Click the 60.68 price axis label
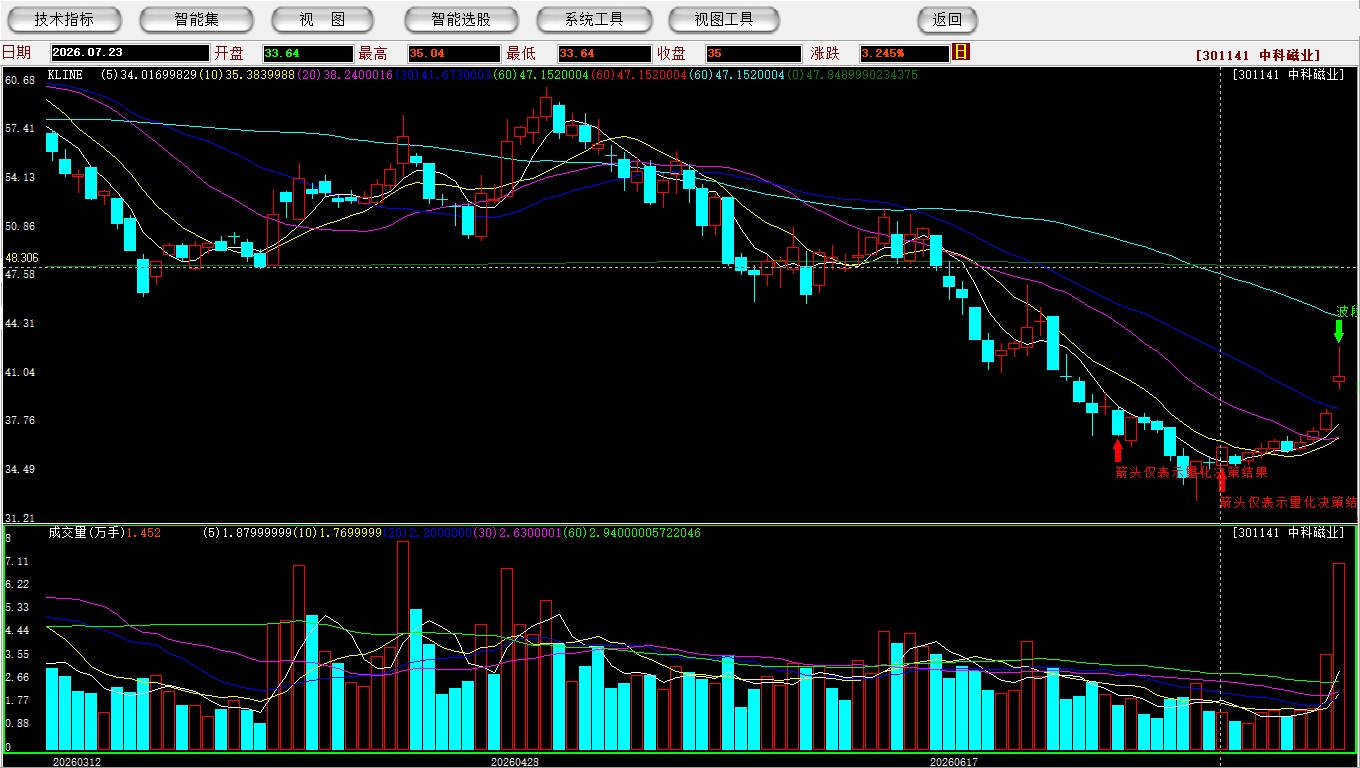Screen dimensions: 1360x768 coord(19,80)
